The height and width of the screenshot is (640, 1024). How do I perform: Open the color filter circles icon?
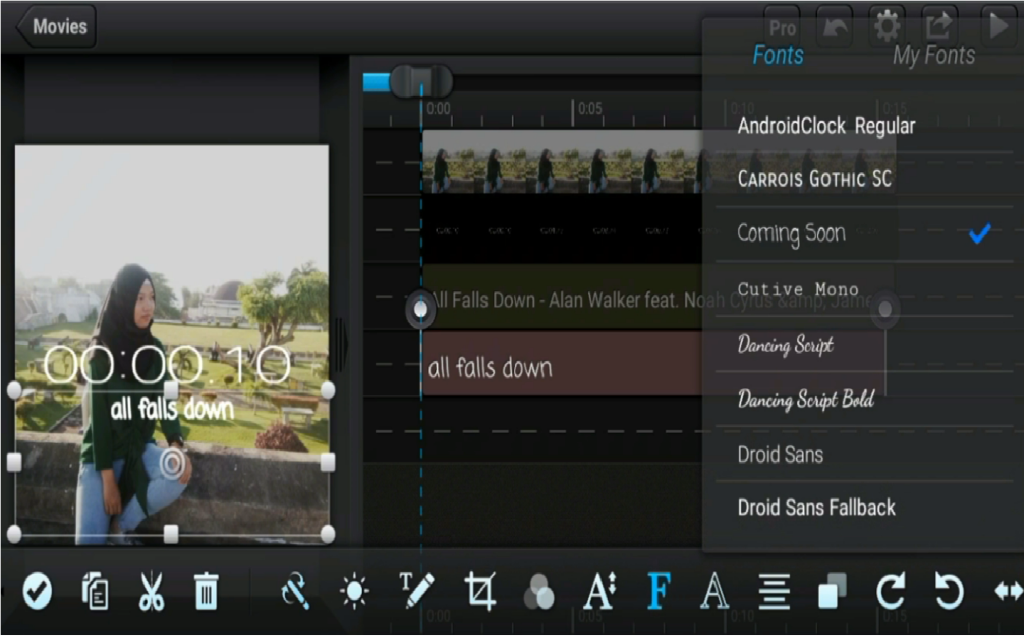539,592
